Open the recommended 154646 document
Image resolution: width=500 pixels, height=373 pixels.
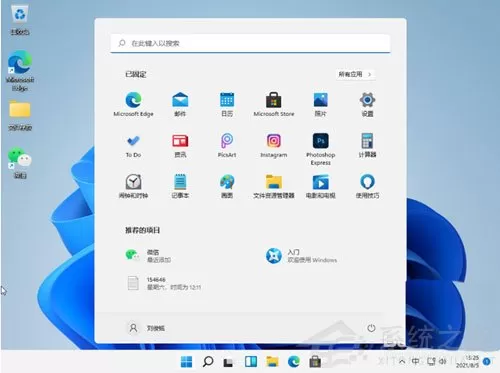163,283
